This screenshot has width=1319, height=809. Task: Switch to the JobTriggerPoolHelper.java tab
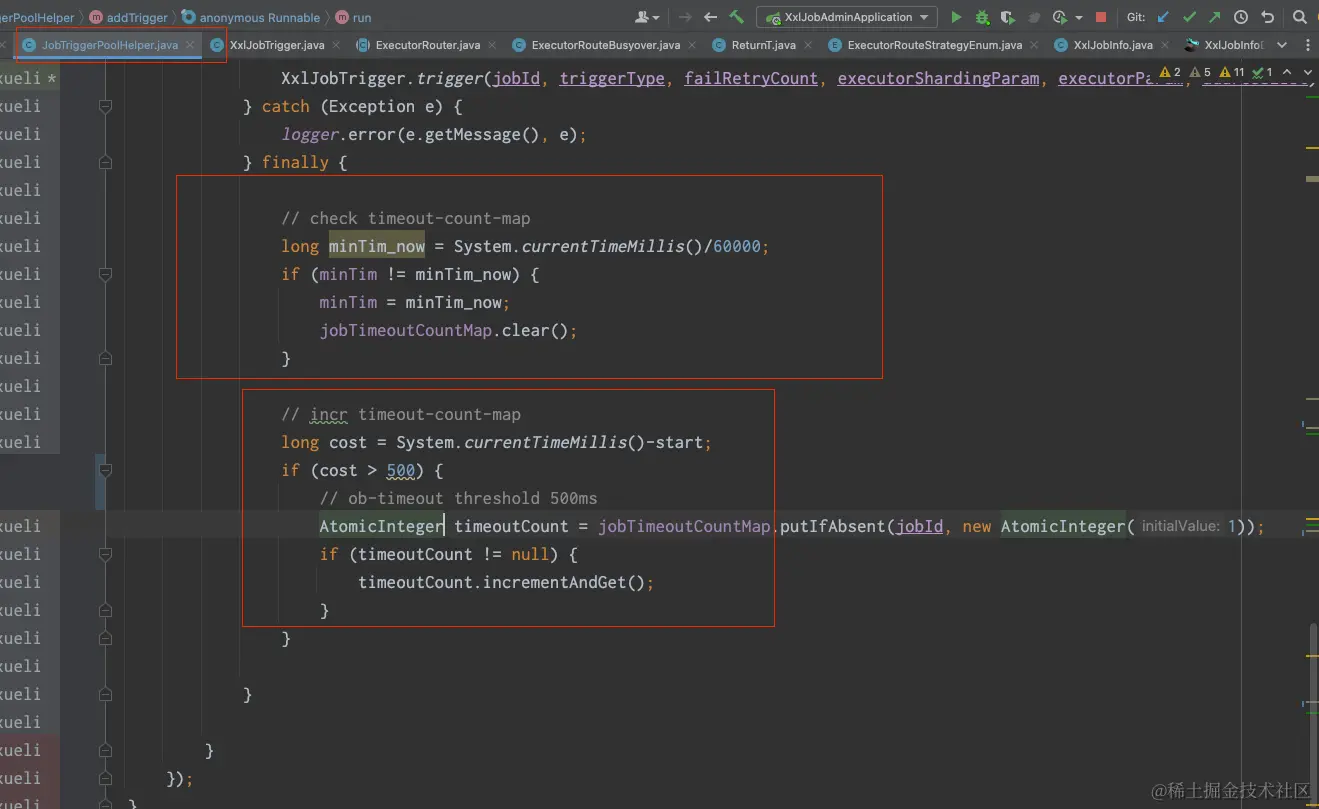click(110, 45)
